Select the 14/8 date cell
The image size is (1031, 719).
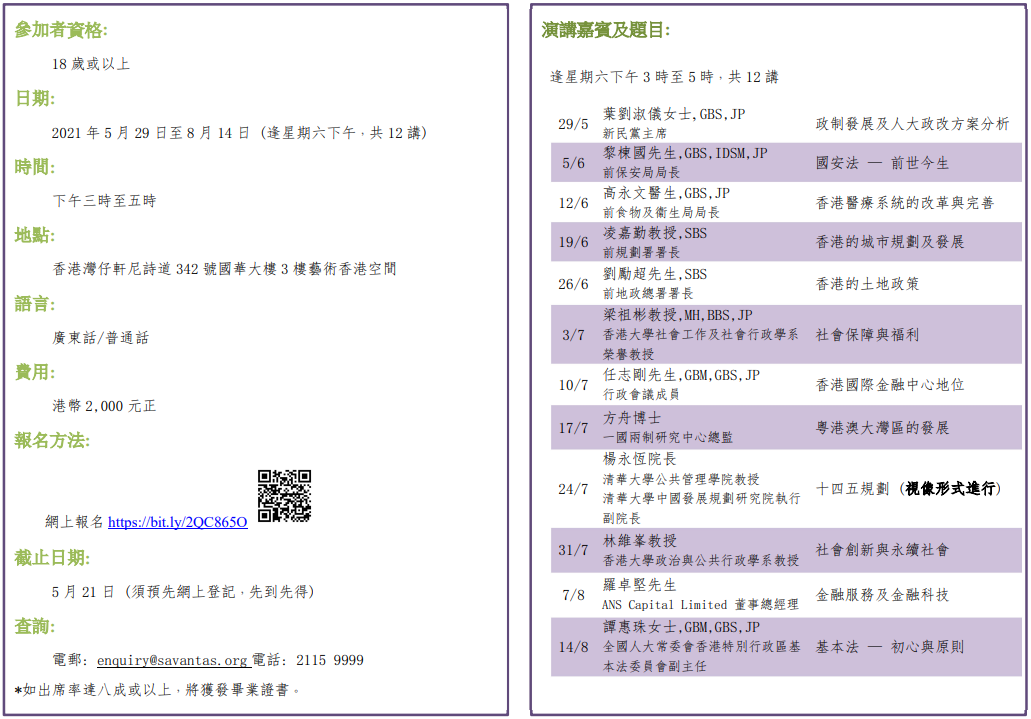pos(573,646)
